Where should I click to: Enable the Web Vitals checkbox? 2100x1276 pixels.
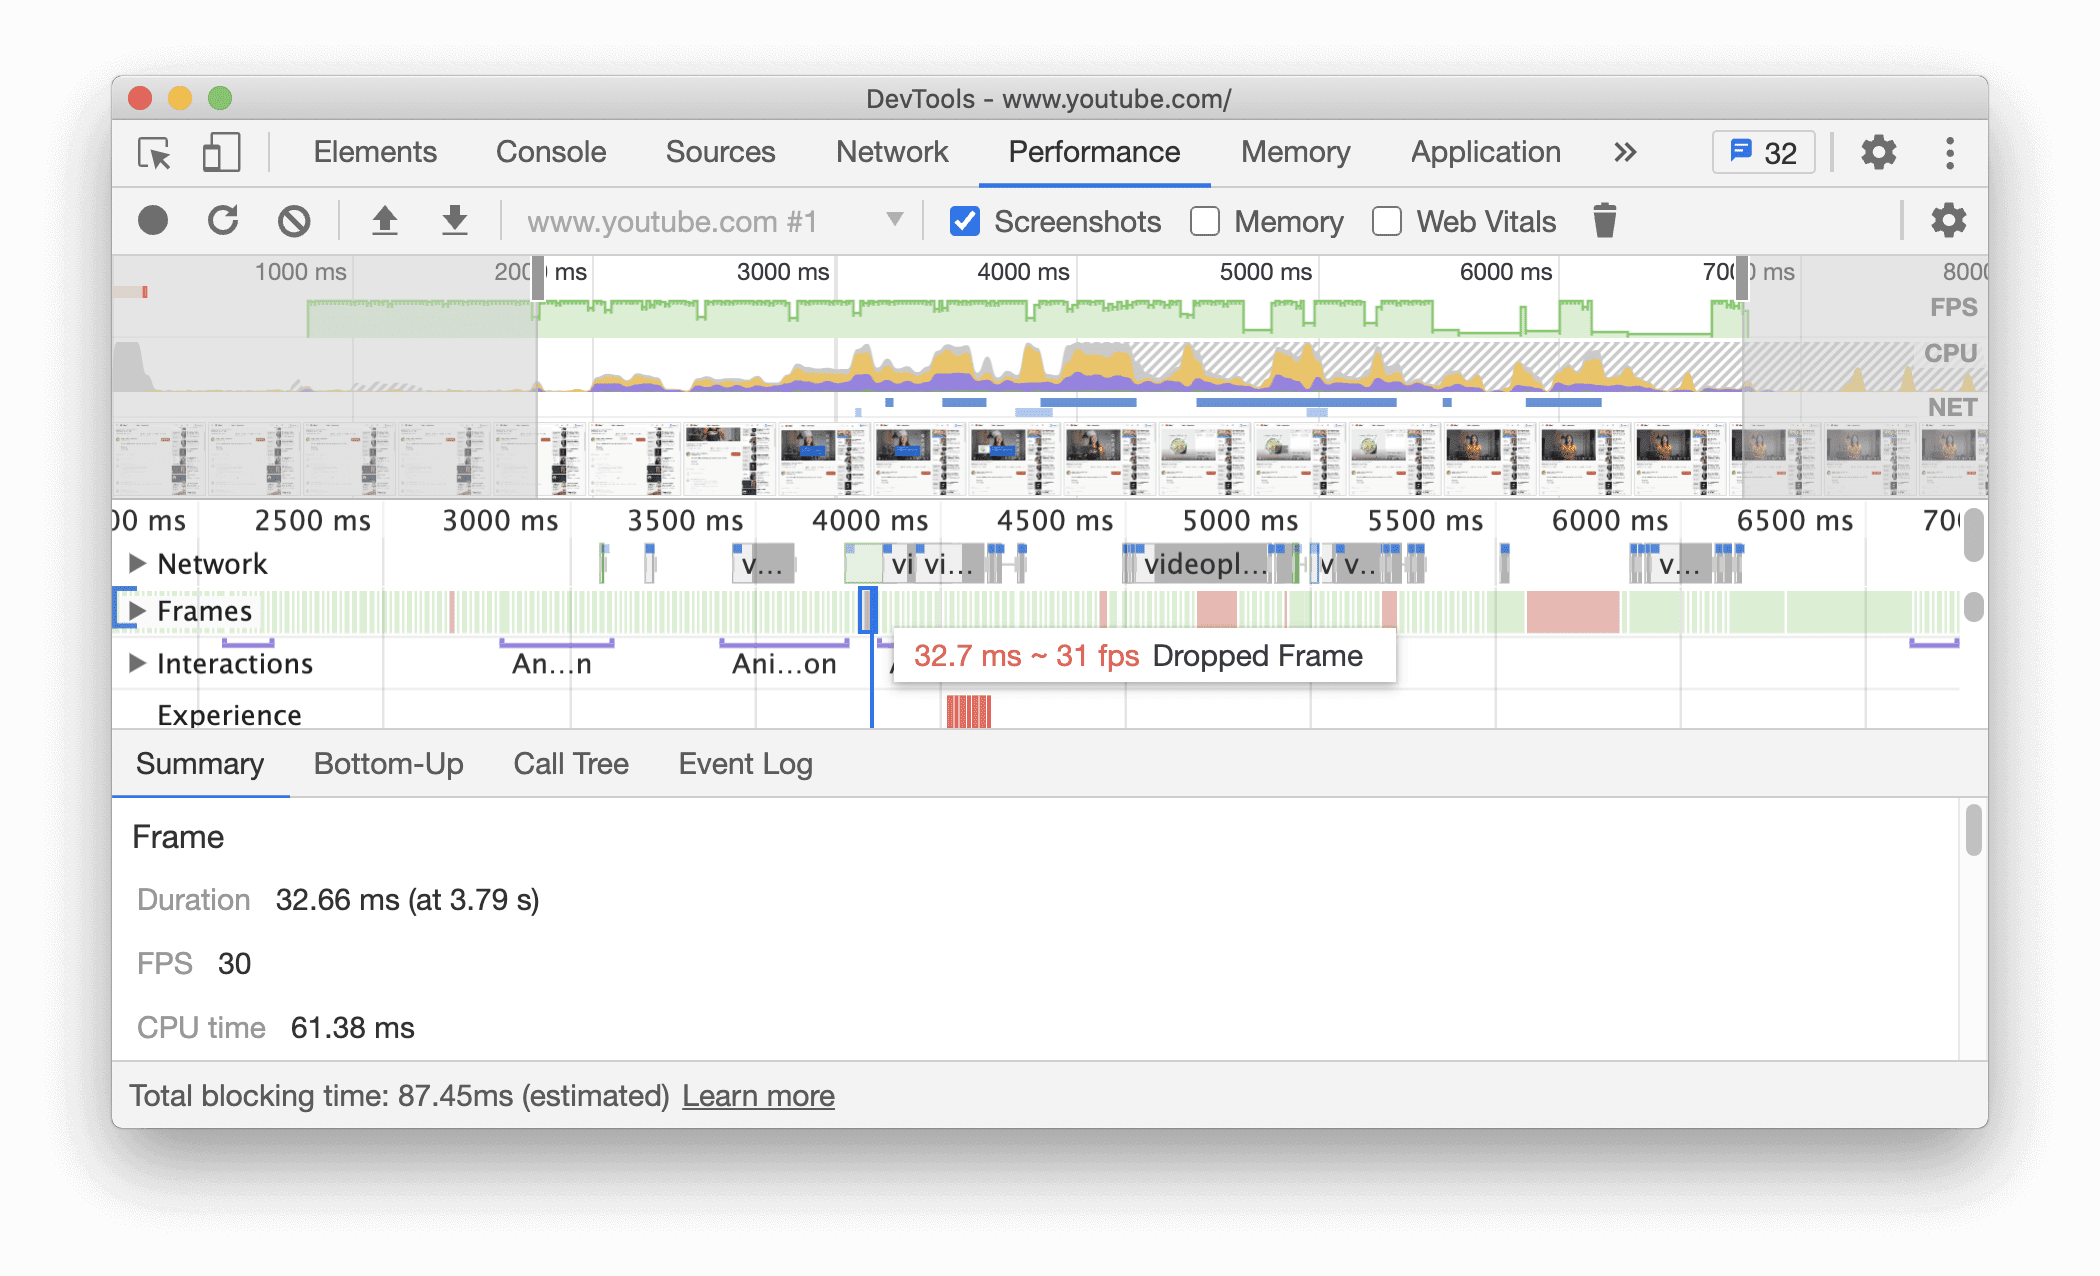click(x=1384, y=222)
